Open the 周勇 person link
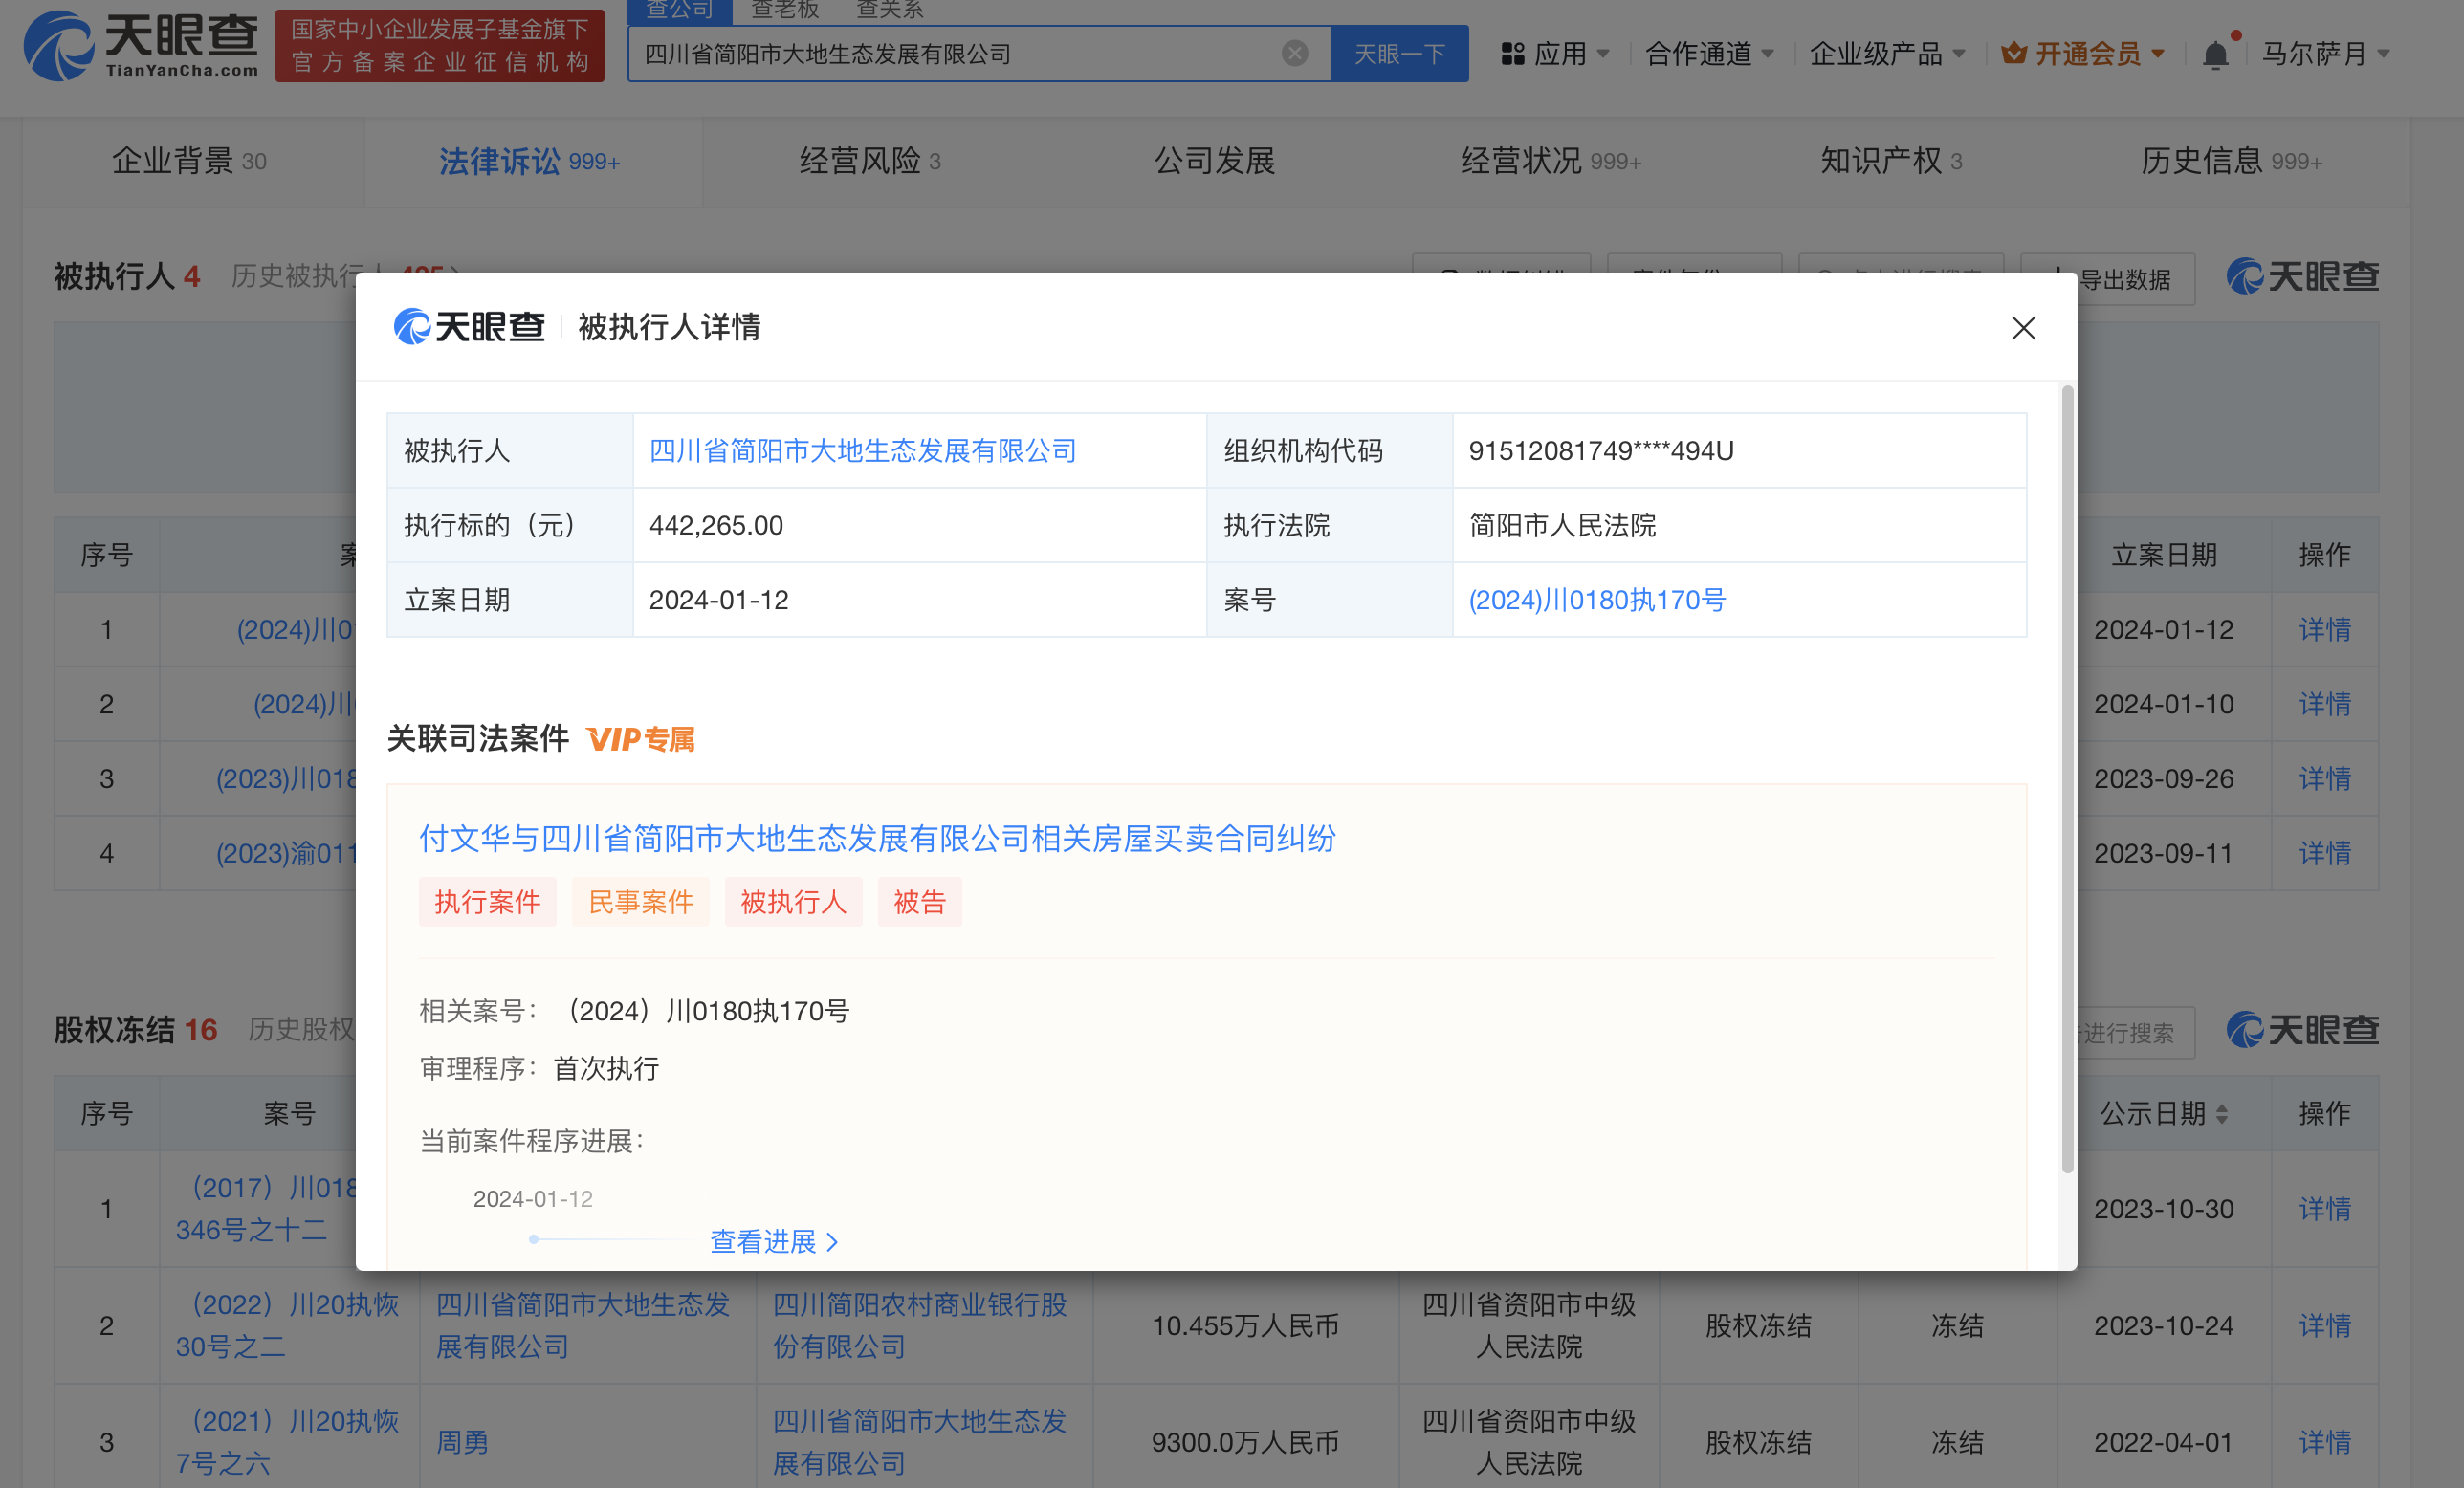 point(462,1442)
